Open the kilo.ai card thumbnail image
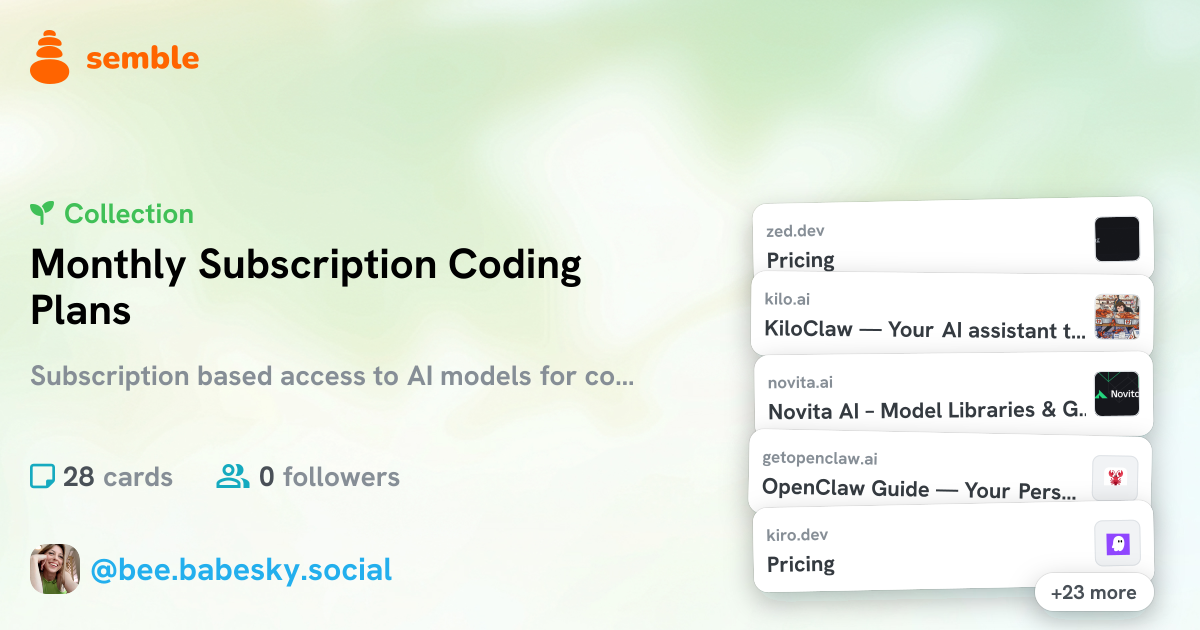Screen dimensions: 1200x630 [1117, 317]
